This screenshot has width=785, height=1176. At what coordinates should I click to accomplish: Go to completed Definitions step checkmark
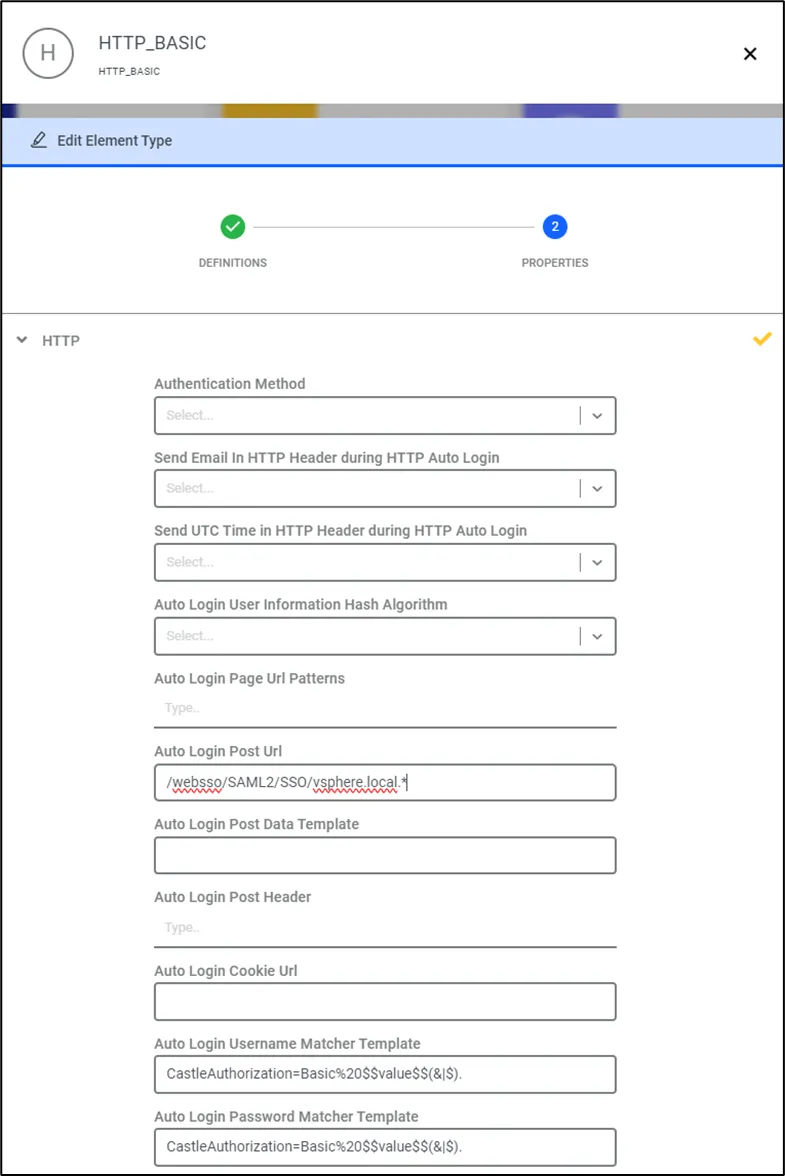coord(232,226)
